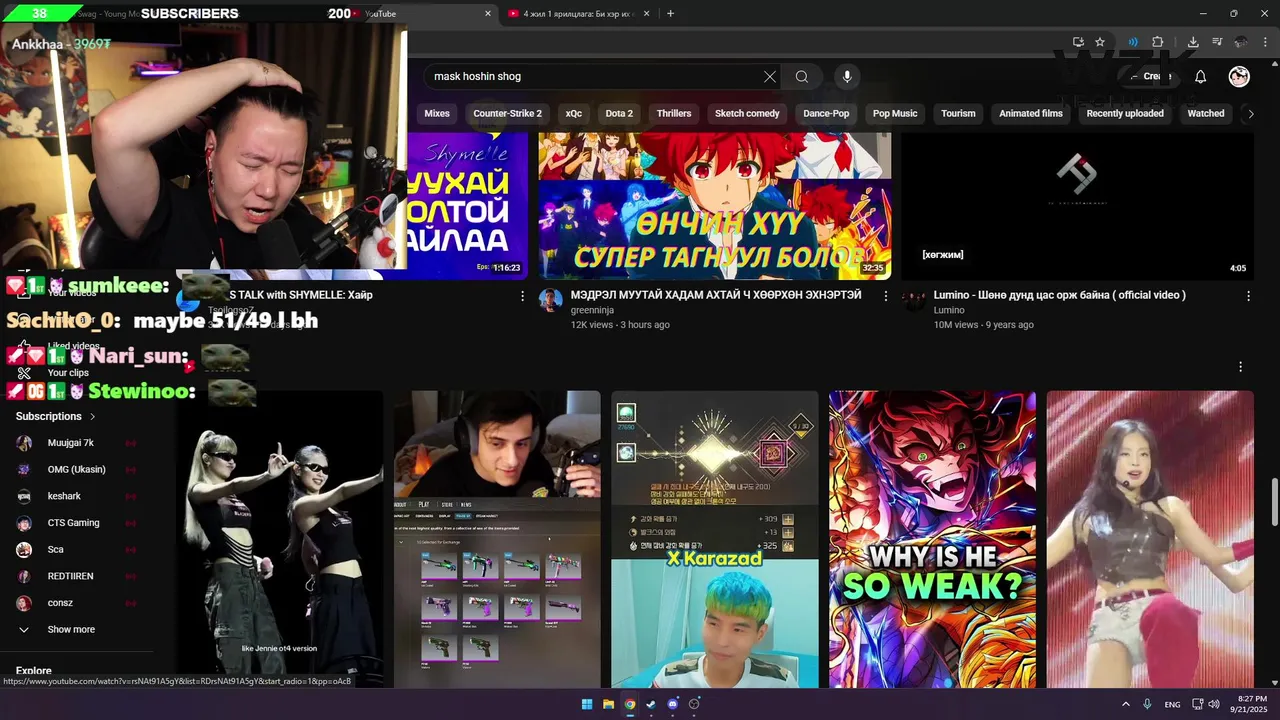This screenshot has width=1280, height=720.
Task: Select the Mixes filter chip
Action: [x=437, y=114]
